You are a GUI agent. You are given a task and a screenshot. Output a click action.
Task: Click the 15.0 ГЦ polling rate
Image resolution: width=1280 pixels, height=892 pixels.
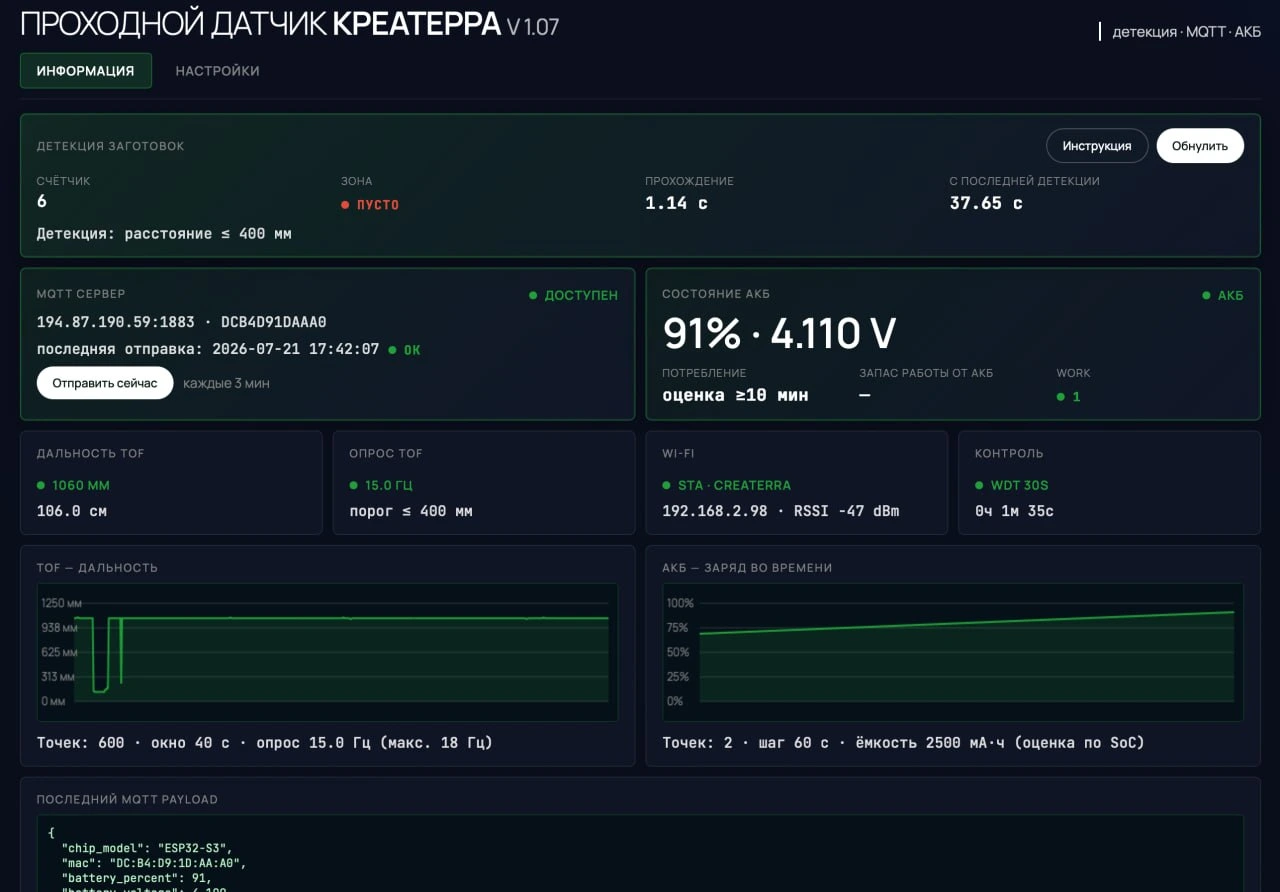(x=381, y=485)
